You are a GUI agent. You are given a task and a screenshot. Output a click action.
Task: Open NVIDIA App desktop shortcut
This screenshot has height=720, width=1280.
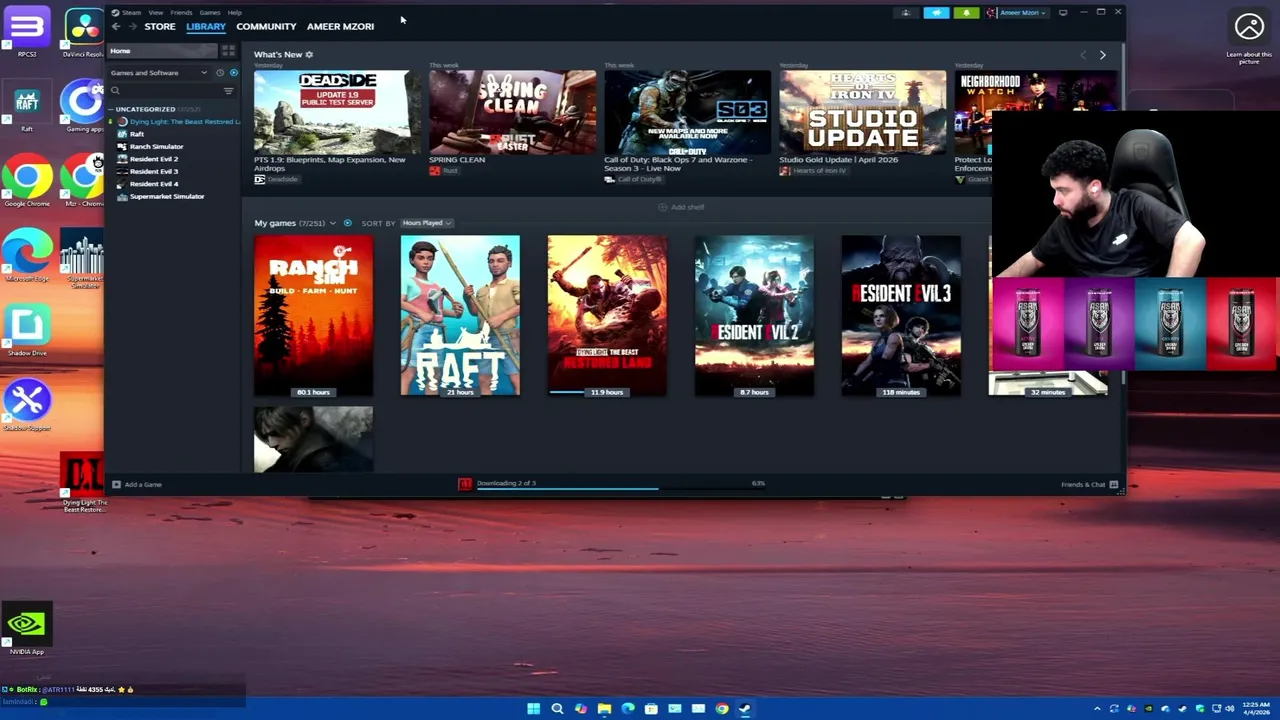[x=27, y=630]
